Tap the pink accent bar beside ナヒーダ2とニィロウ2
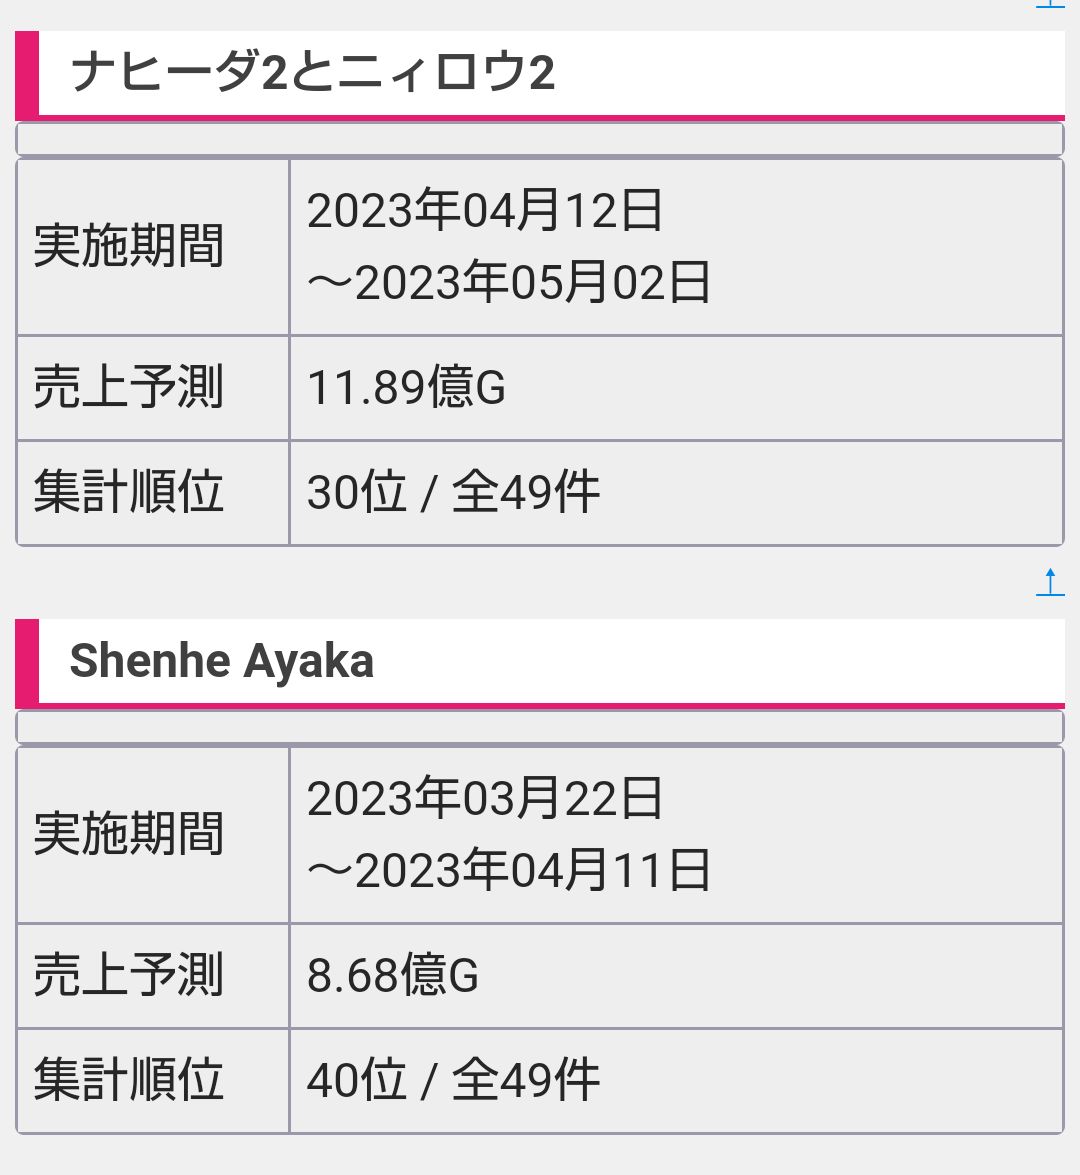 click(x=27, y=74)
